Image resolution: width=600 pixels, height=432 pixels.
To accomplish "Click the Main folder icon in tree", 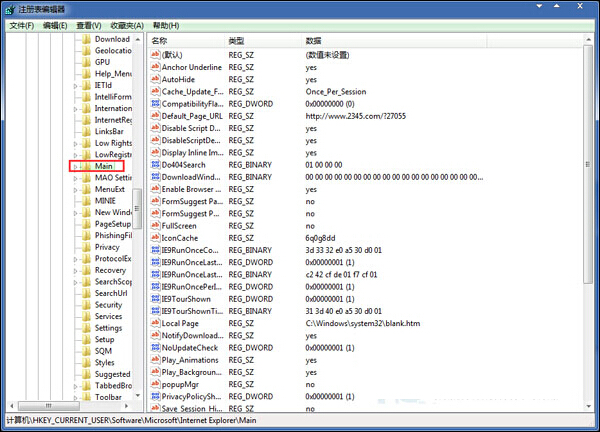I will 86,166.
